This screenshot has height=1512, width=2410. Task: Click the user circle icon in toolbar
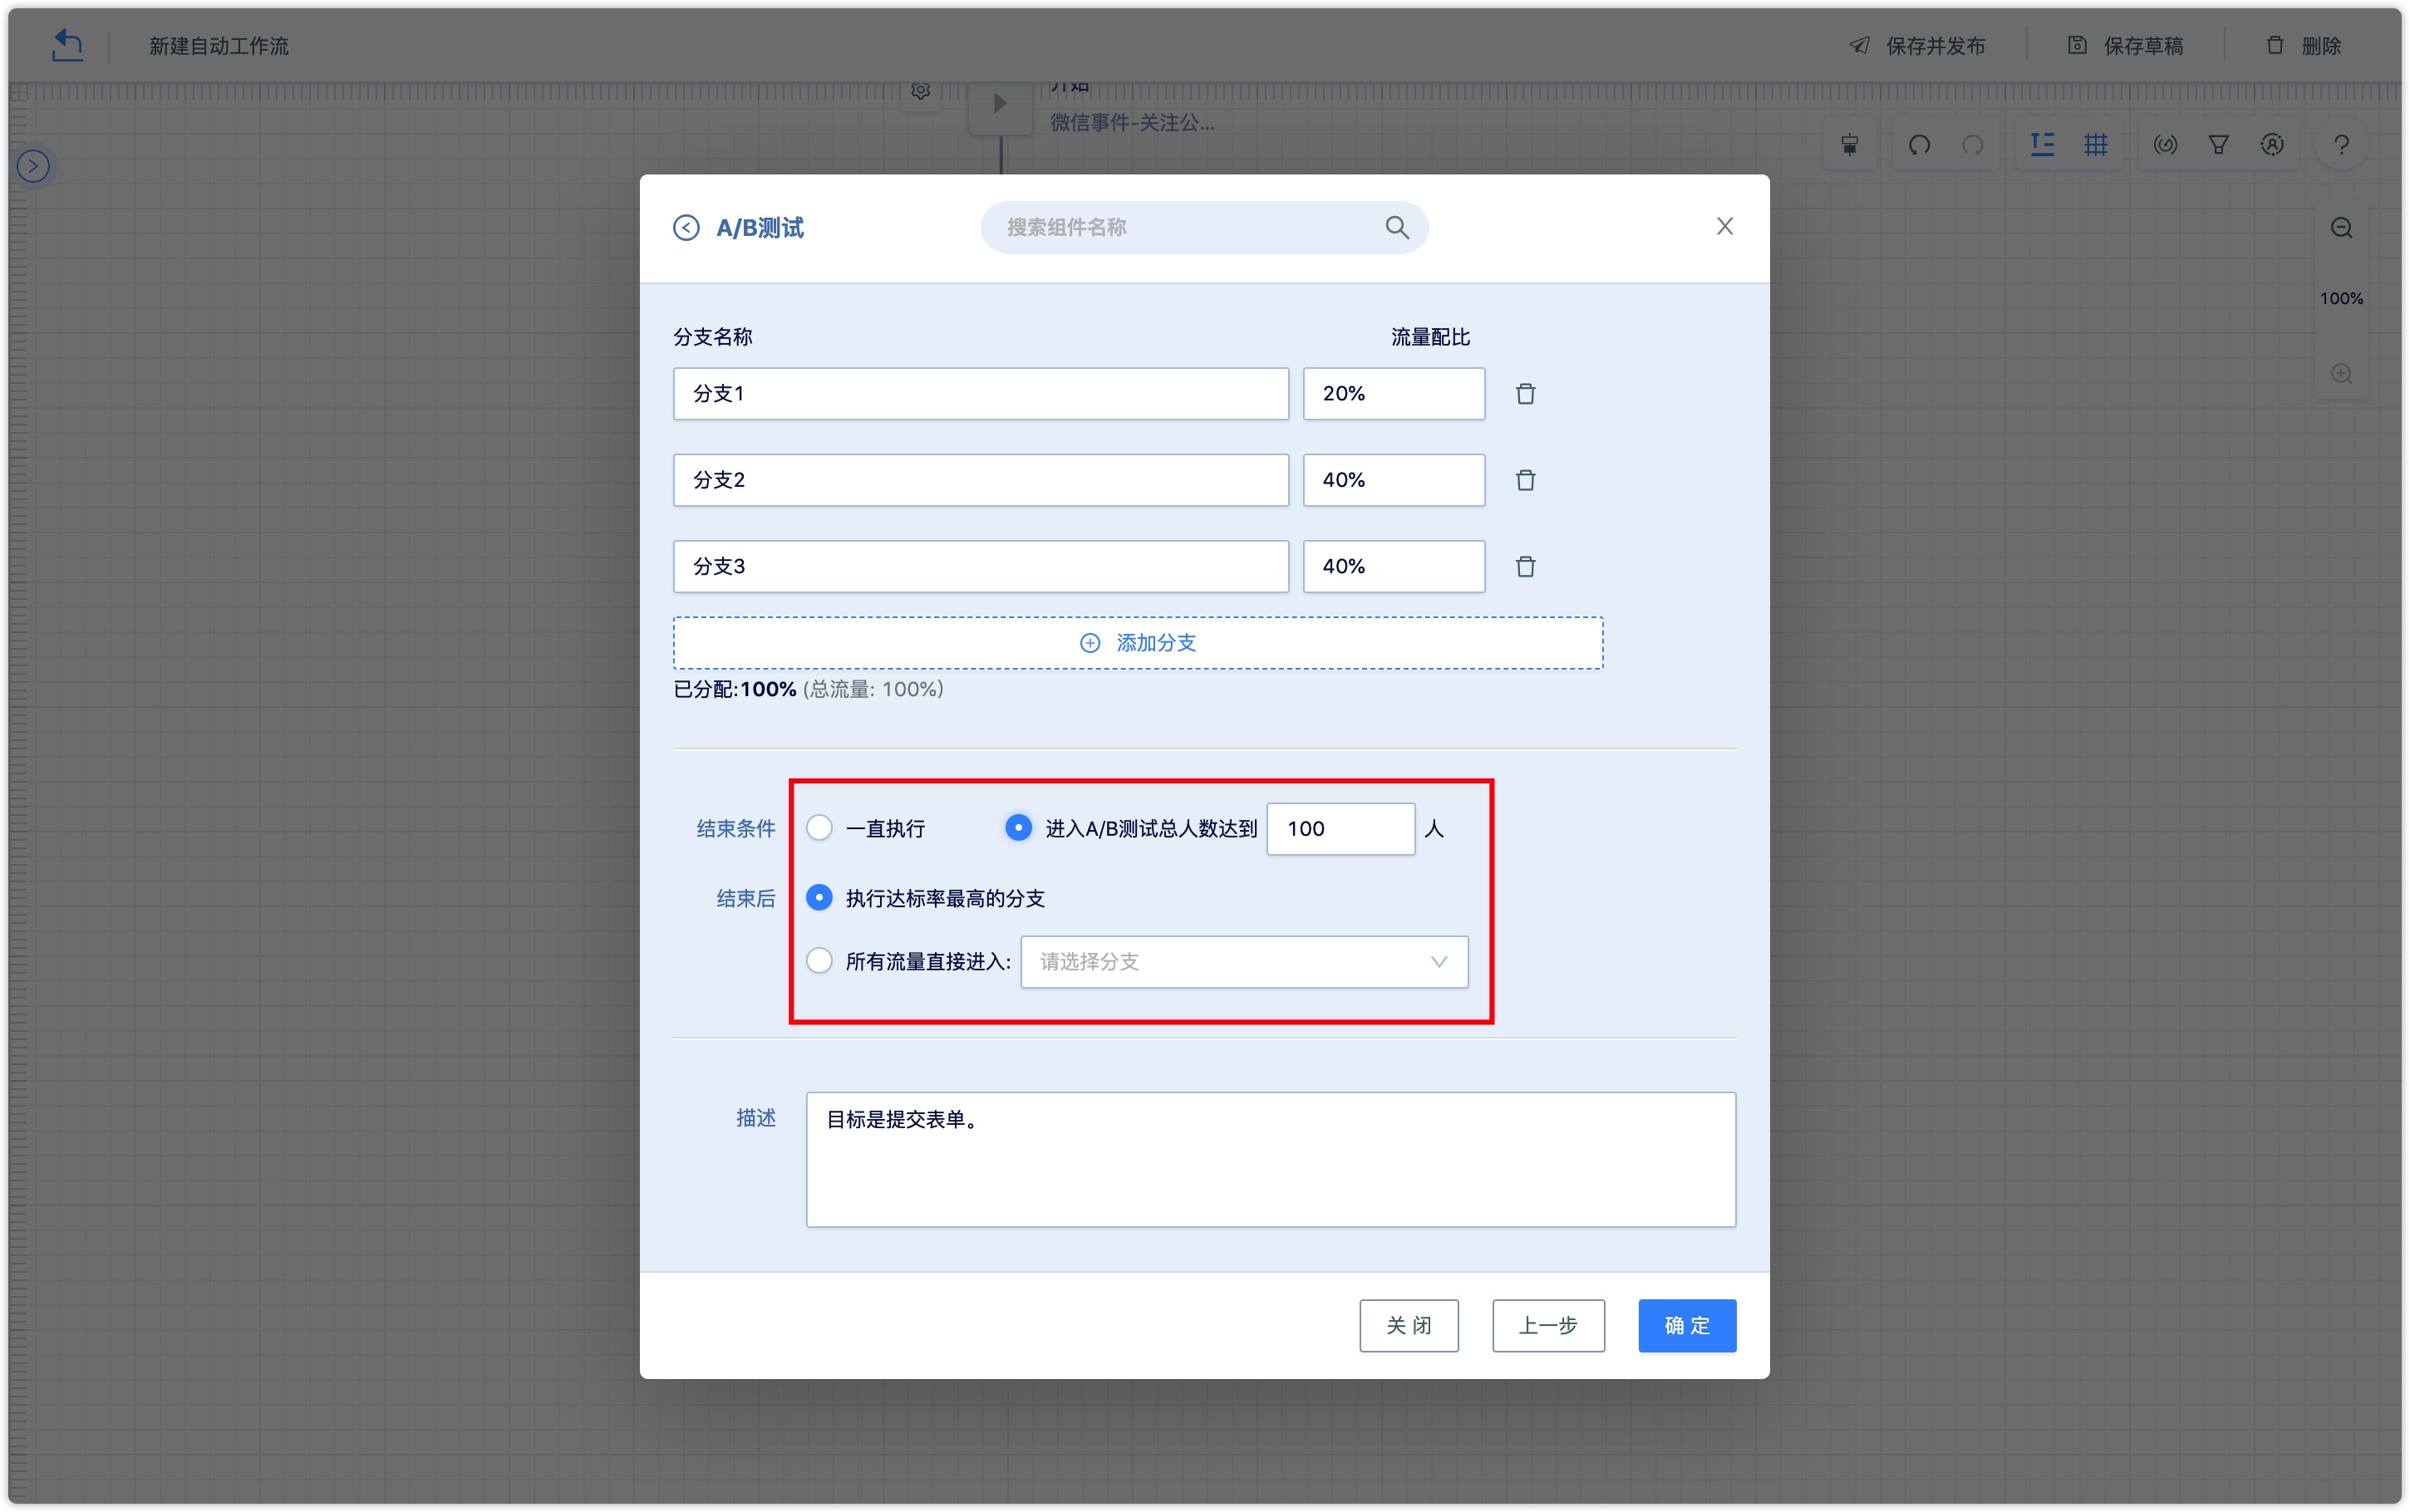click(x=2271, y=146)
